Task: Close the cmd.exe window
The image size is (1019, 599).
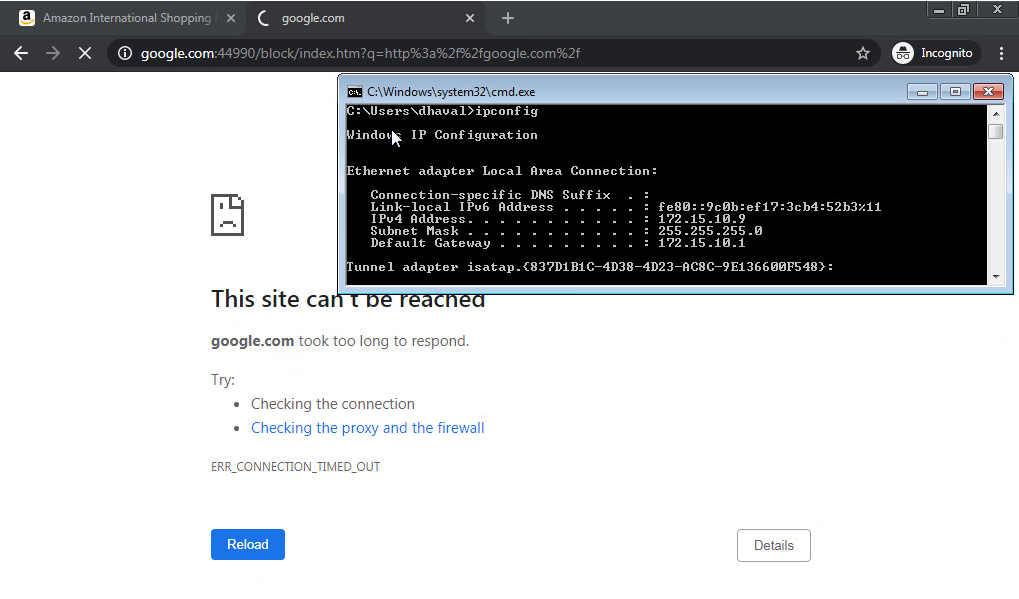Action: pos(988,92)
